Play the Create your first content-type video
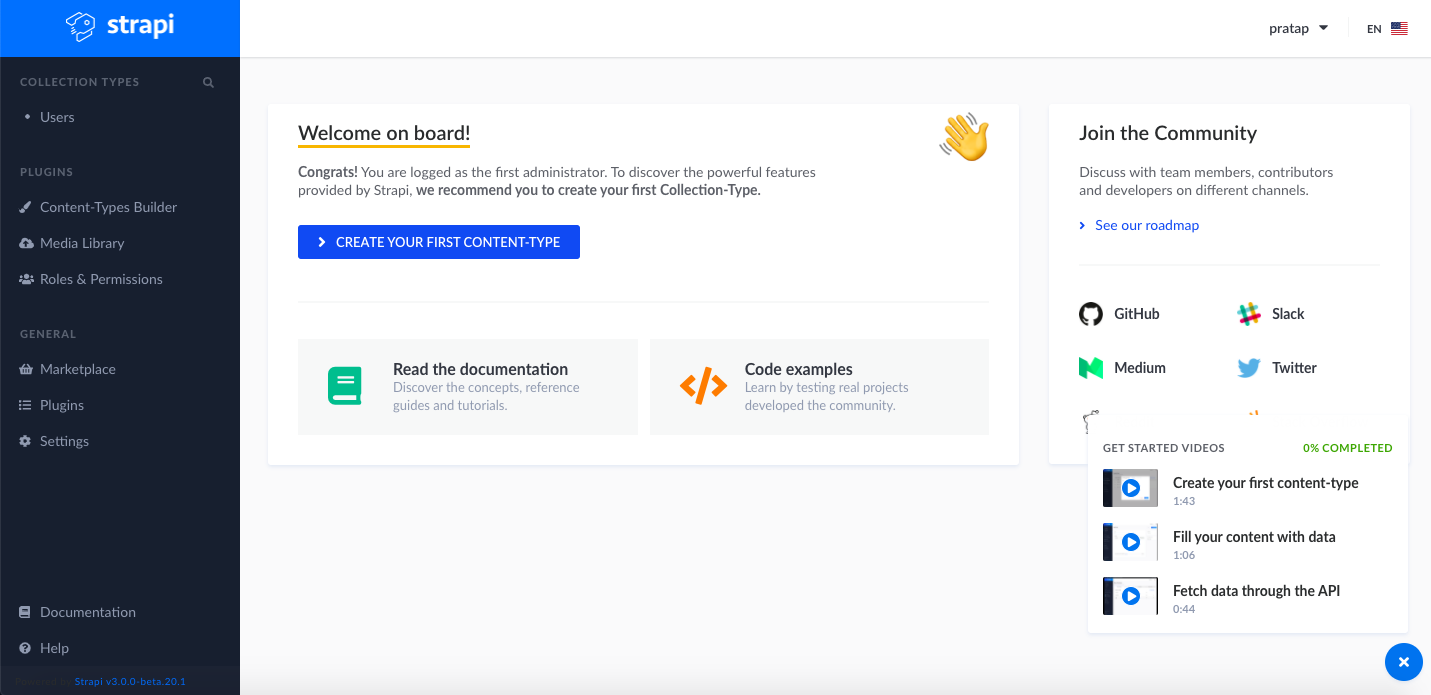Viewport: 1431px width, 695px height. [x=1131, y=488]
